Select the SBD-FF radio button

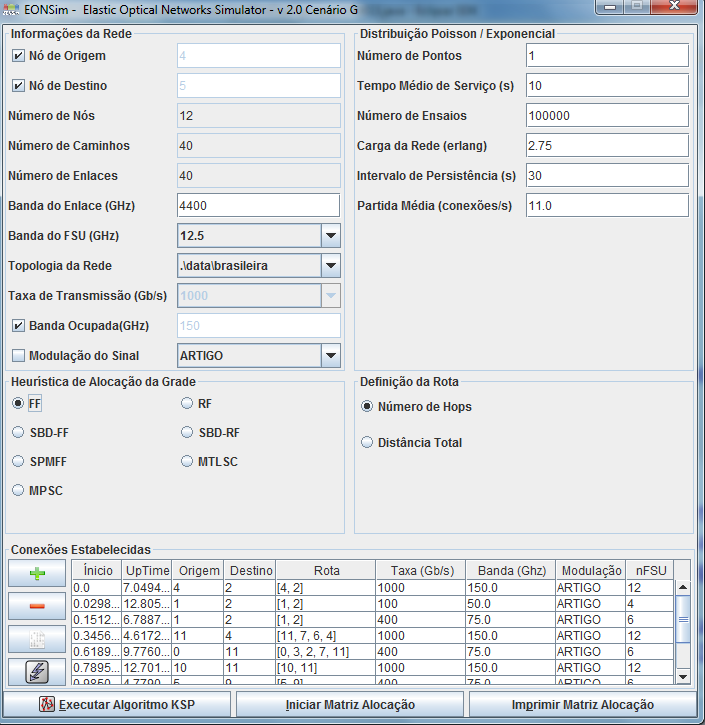pos(18,432)
